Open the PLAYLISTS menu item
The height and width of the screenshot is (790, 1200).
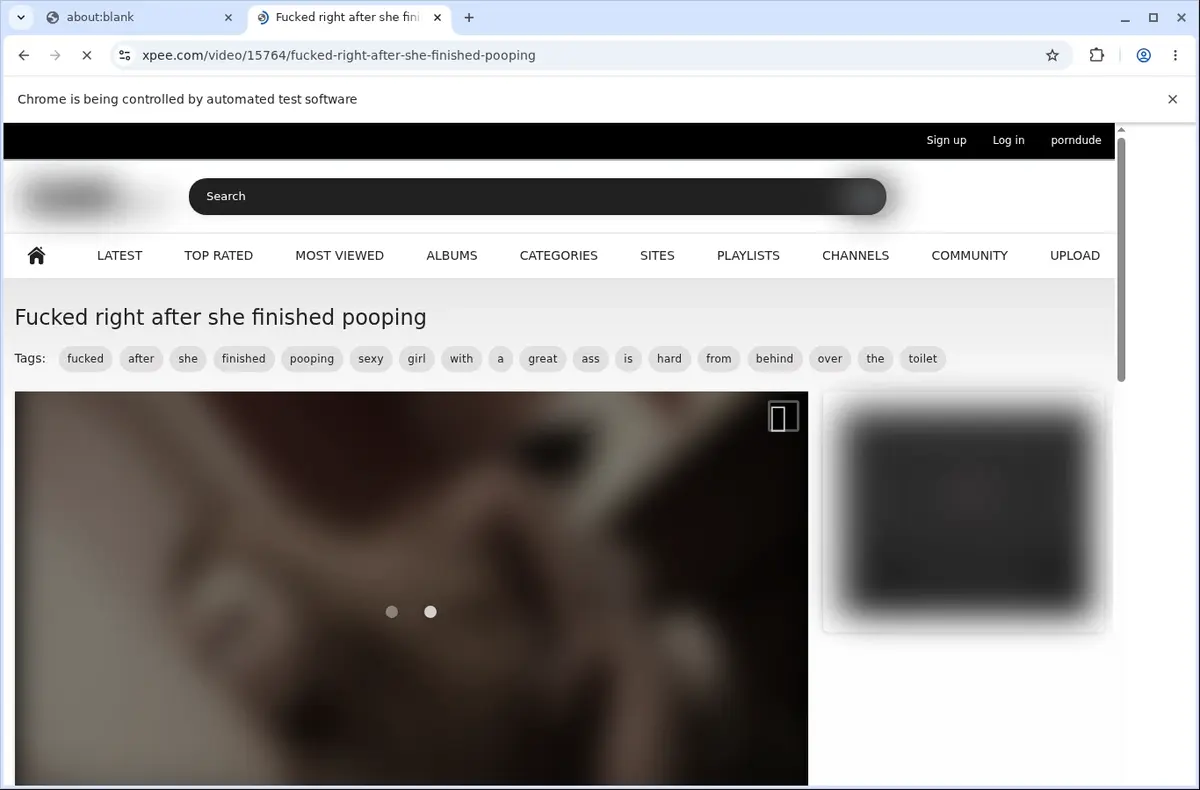748,255
